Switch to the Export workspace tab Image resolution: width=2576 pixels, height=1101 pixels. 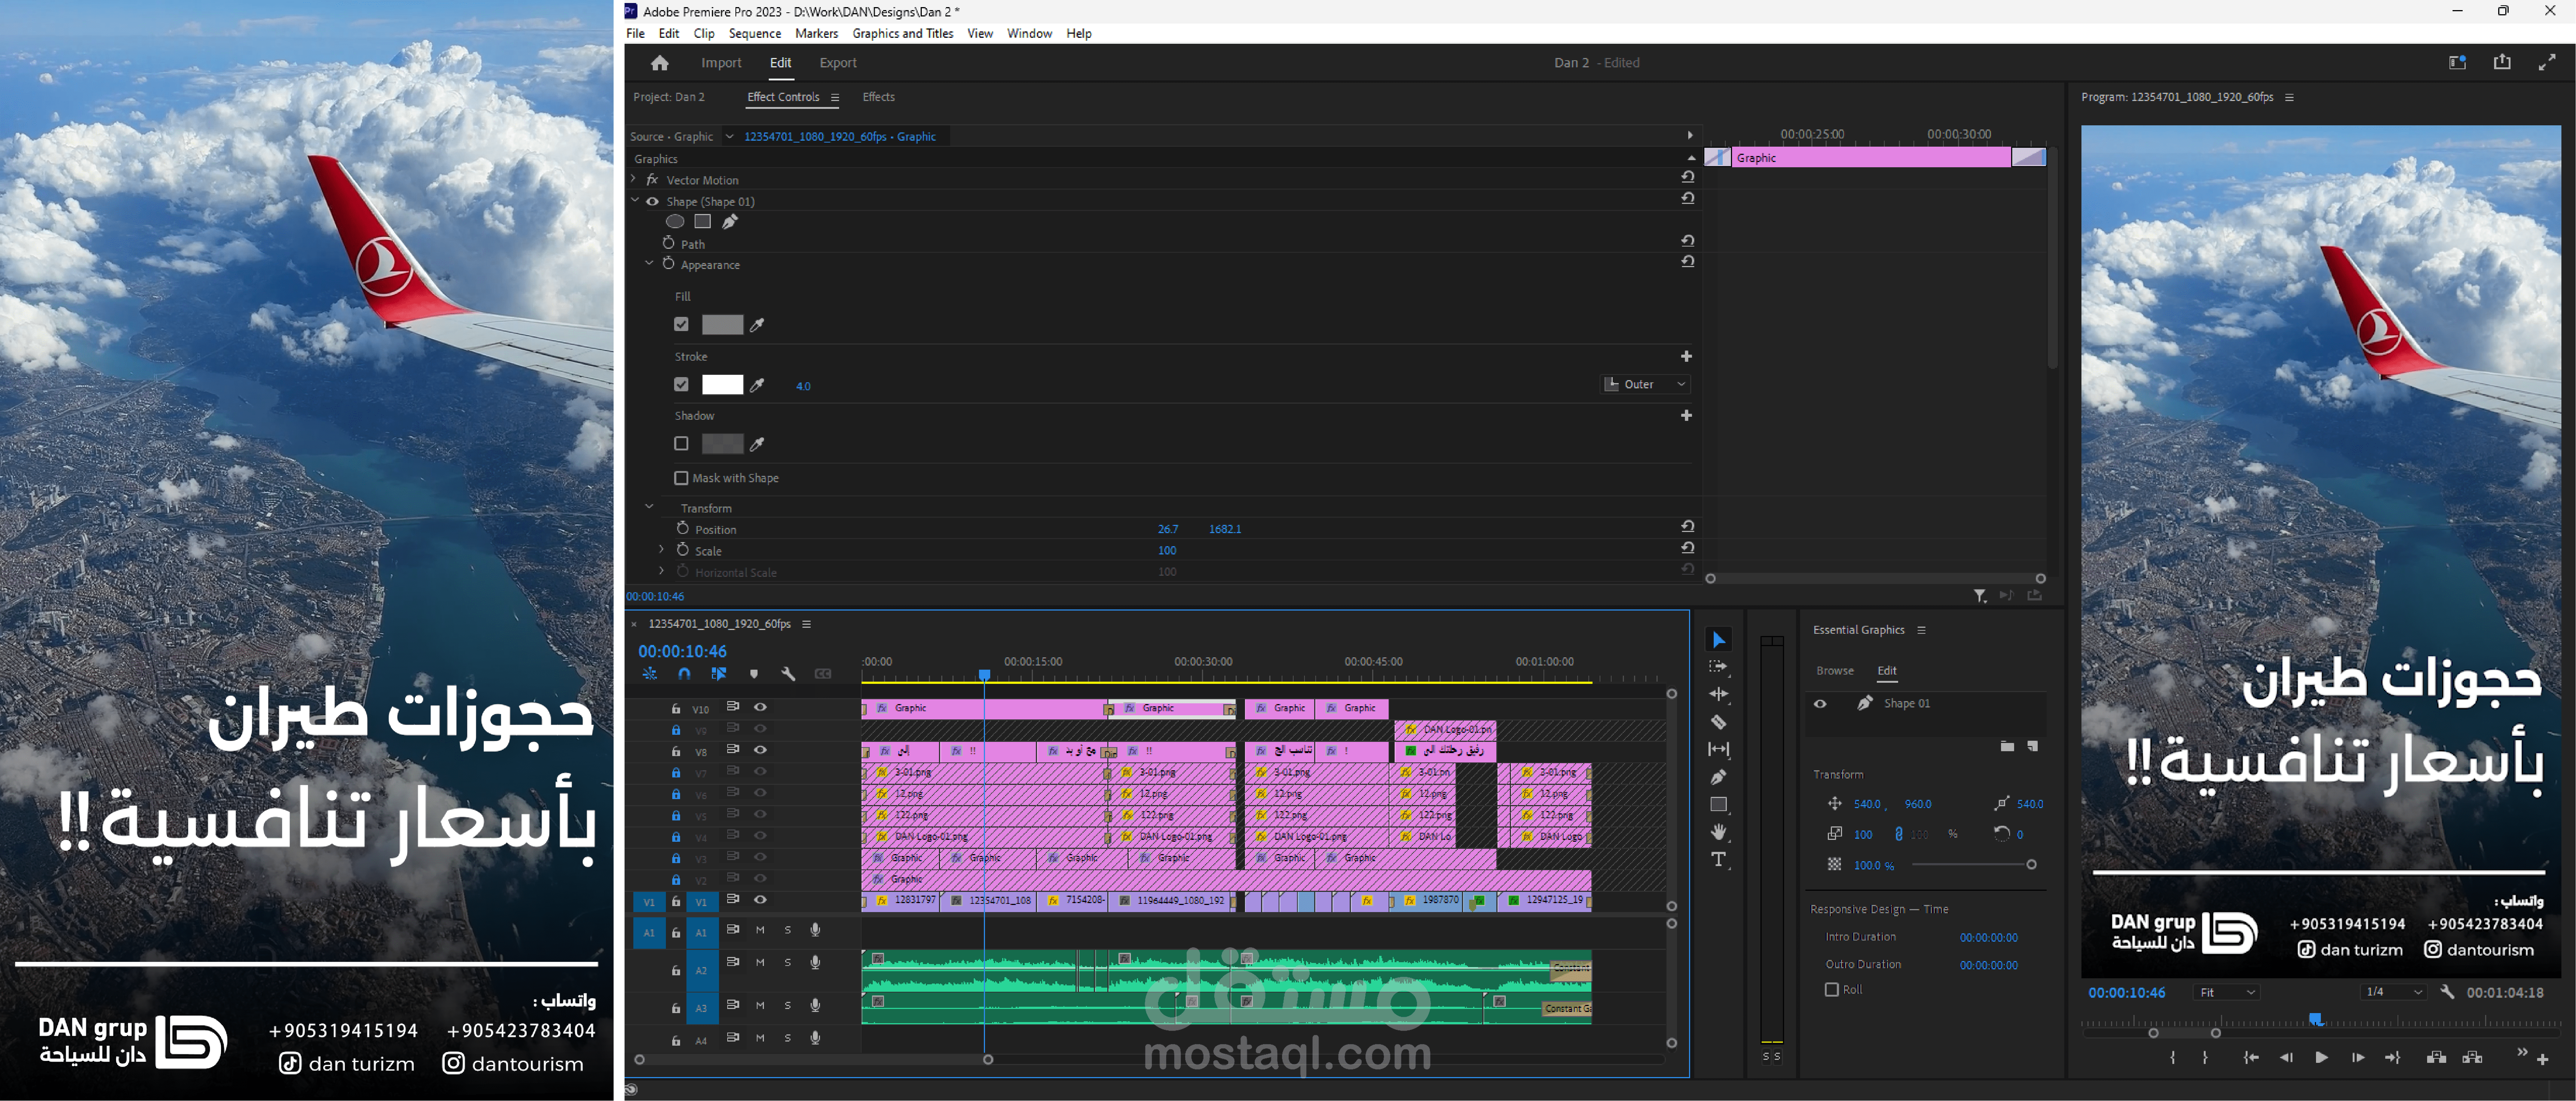coord(838,63)
